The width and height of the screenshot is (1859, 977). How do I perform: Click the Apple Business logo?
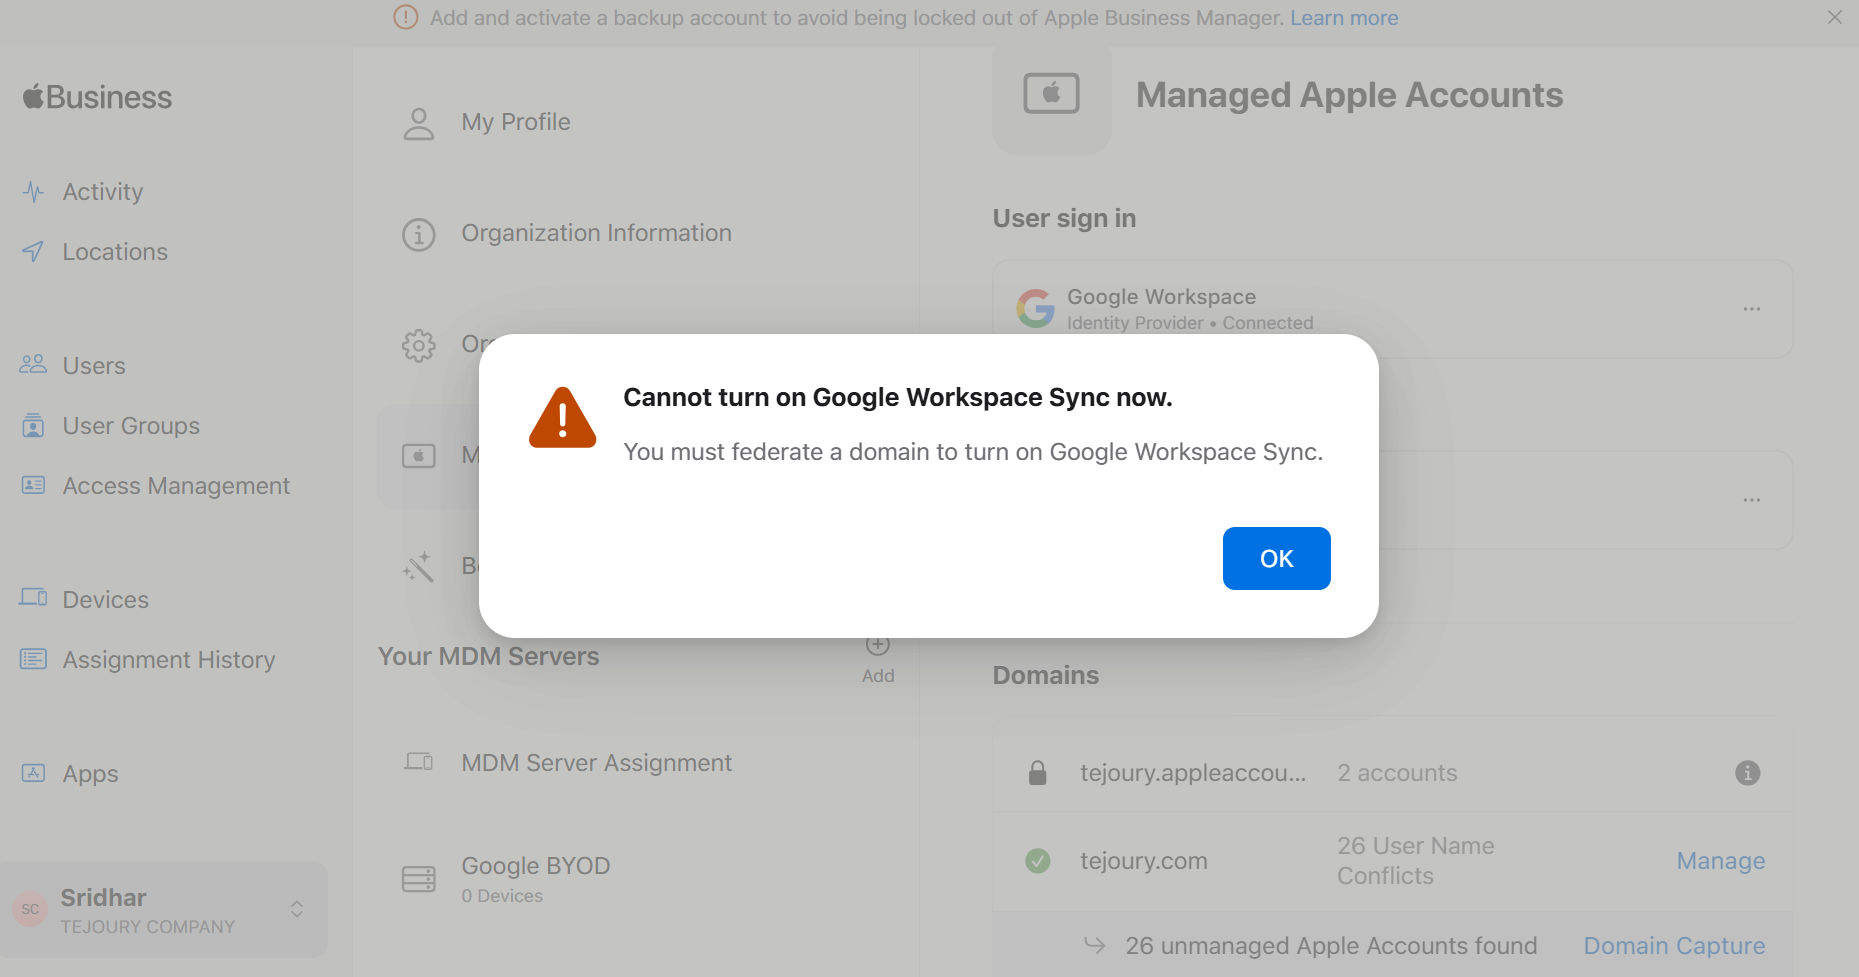pyautogui.click(x=97, y=97)
